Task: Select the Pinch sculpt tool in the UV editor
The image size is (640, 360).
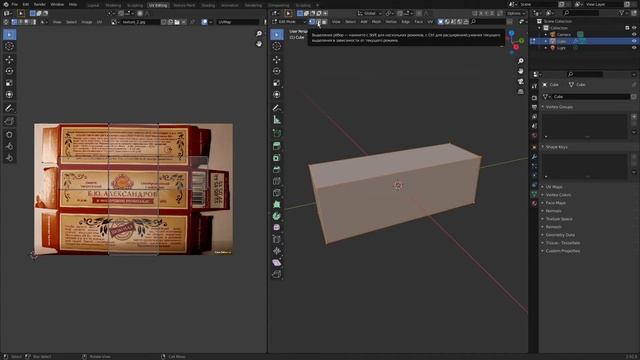Action: tap(9, 158)
